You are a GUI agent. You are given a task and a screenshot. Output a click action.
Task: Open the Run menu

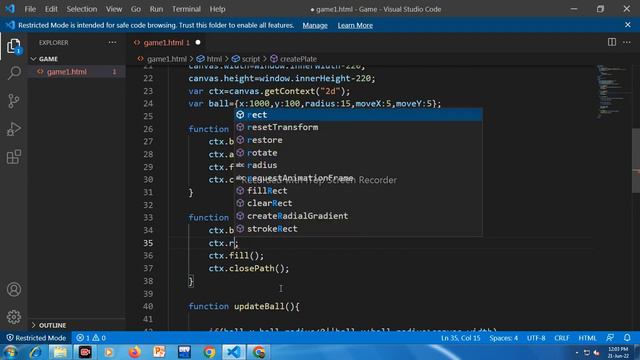click(x=156, y=9)
